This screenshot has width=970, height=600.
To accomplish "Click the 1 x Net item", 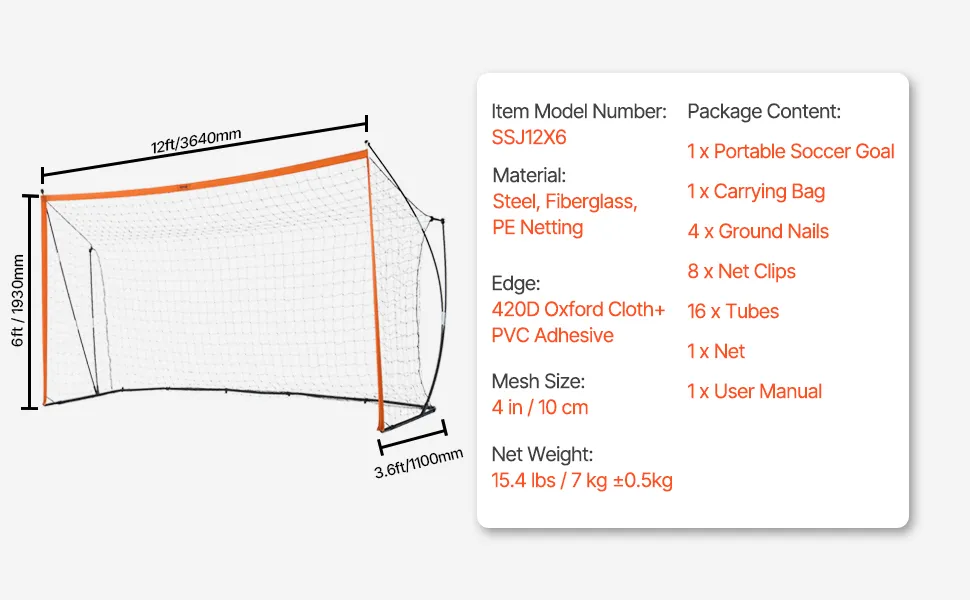I will (x=716, y=351).
